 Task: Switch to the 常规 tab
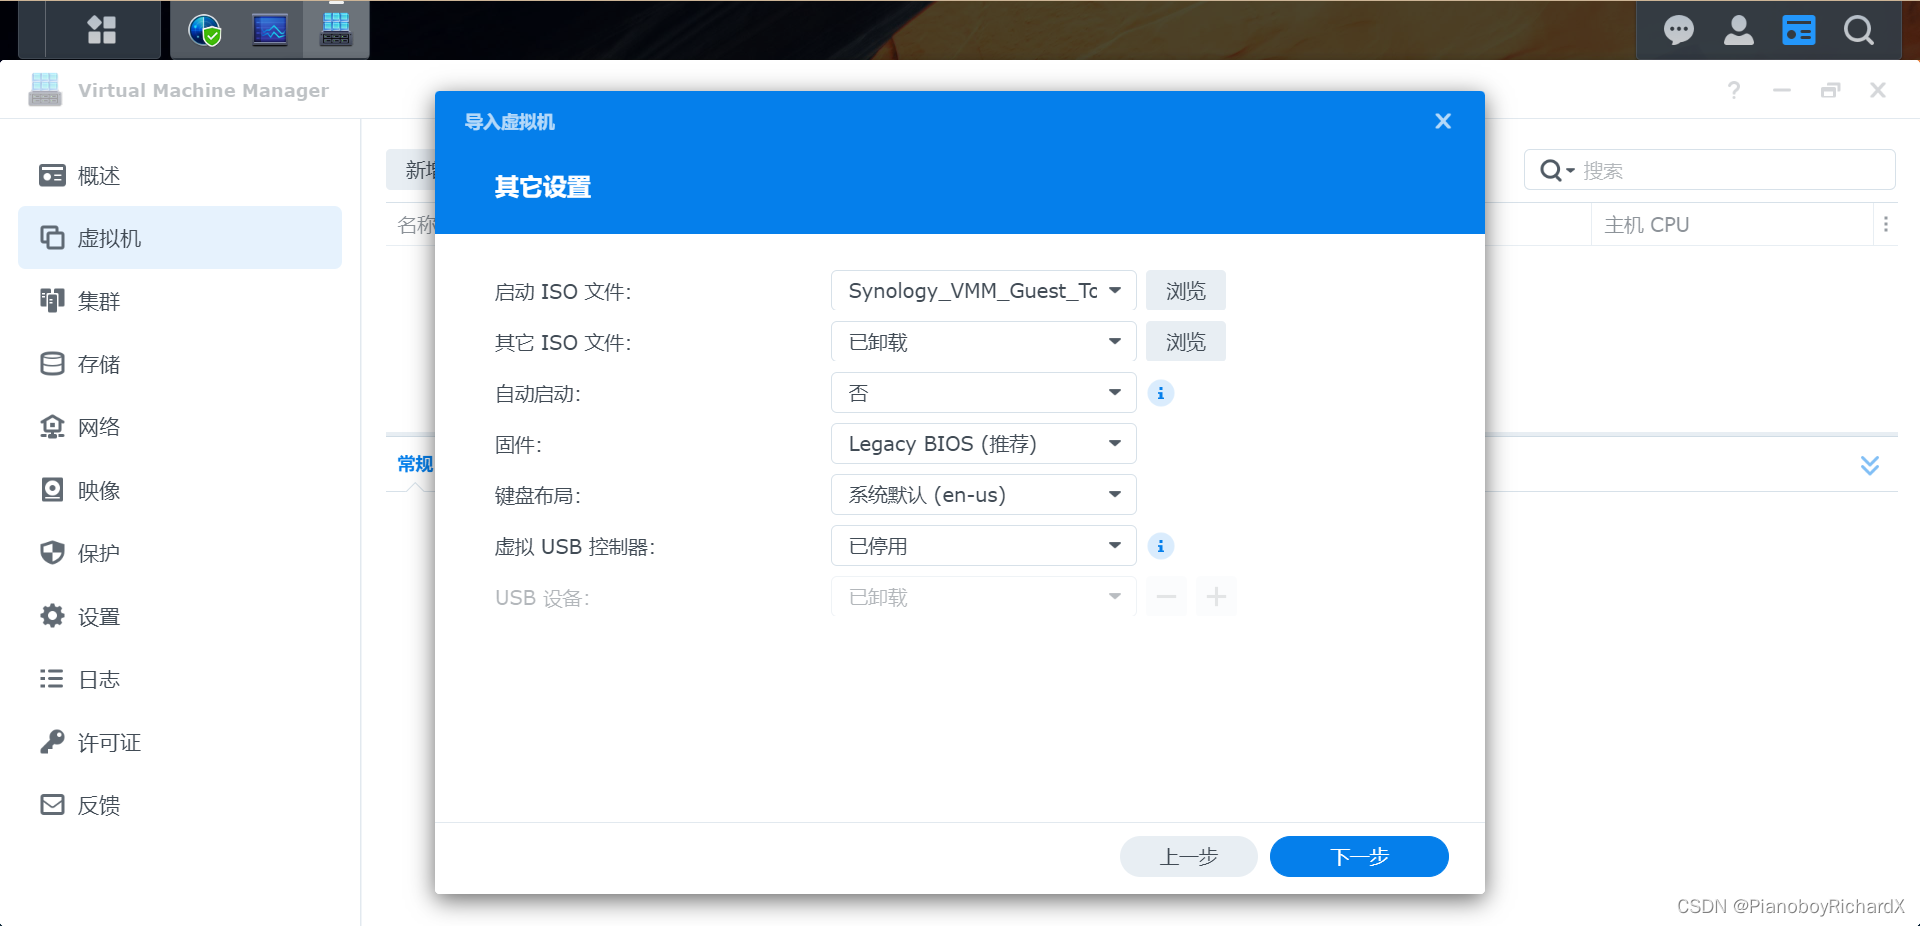[x=415, y=464]
